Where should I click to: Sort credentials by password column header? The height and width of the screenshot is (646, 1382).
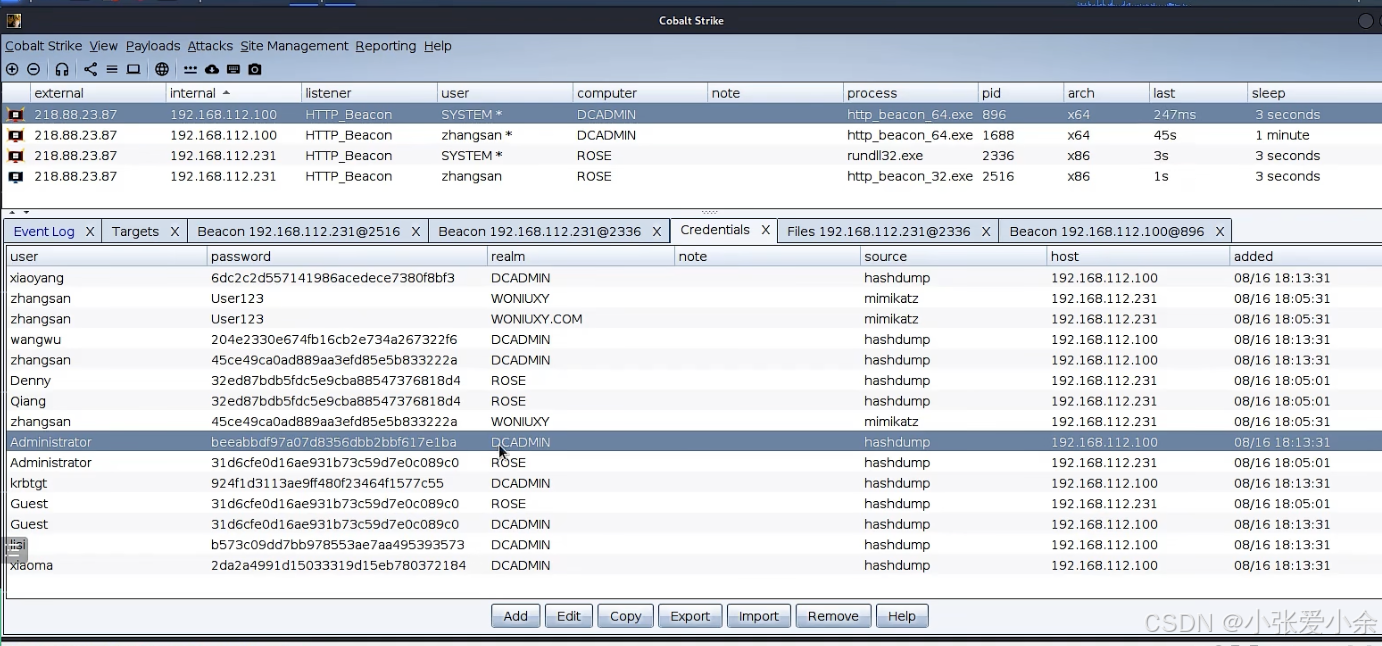pyautogui.click(x=346, y=256)
